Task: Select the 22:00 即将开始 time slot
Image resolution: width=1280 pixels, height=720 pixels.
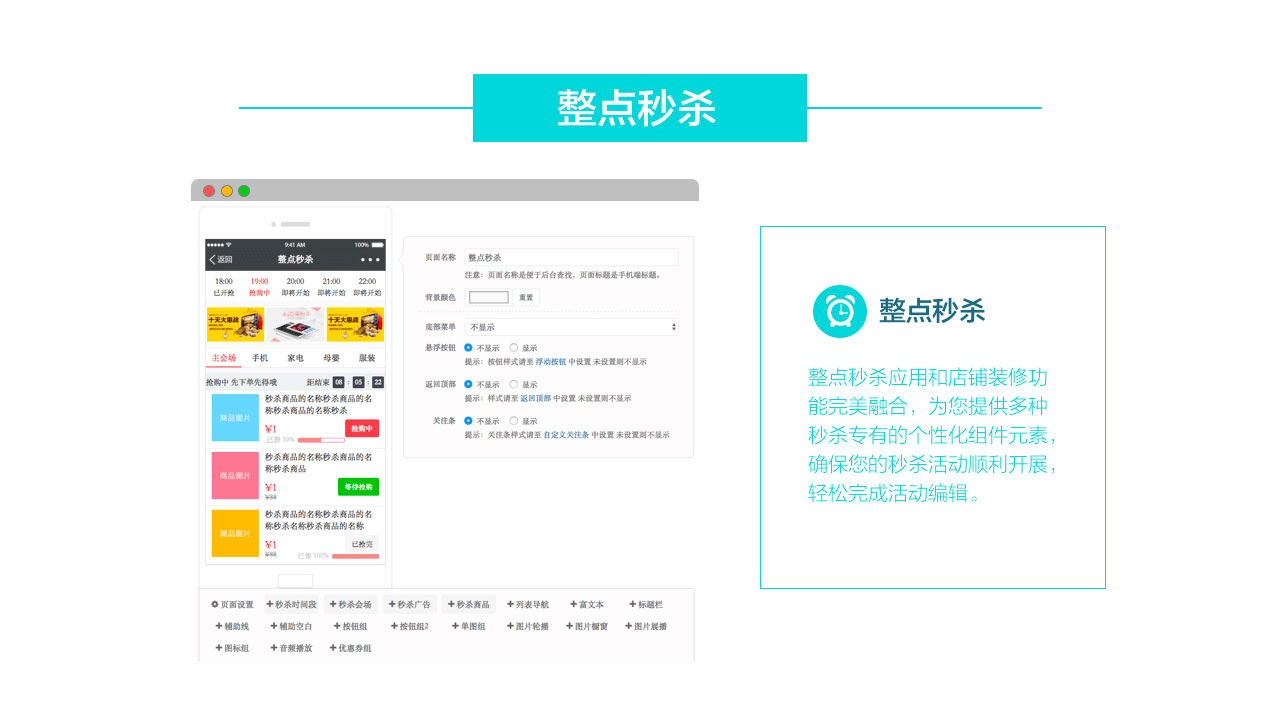Action: click(x=367, y=287)
